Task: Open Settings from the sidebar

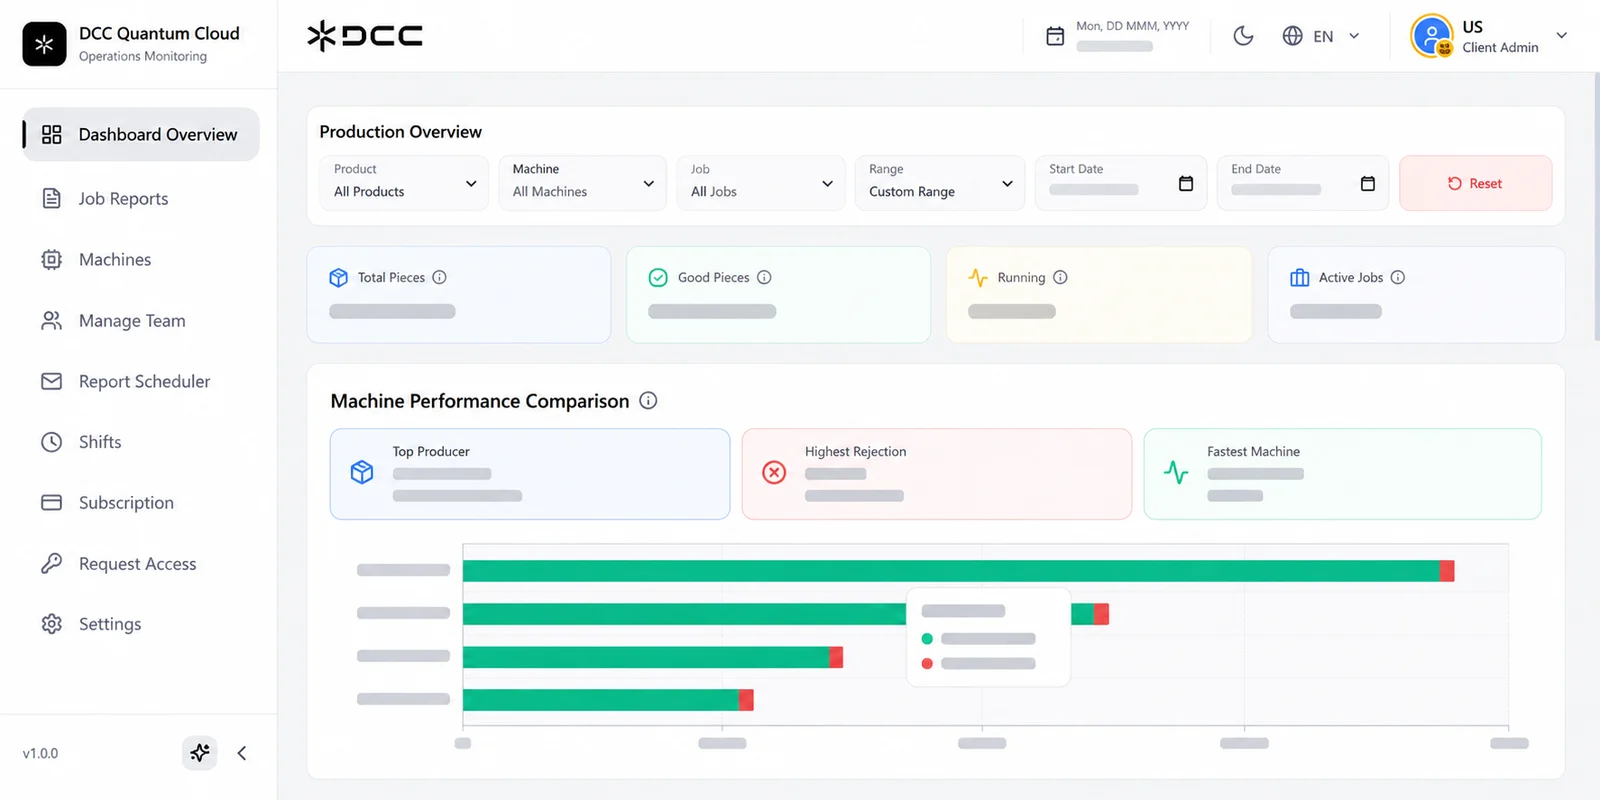Action: (x=141, y=624)
